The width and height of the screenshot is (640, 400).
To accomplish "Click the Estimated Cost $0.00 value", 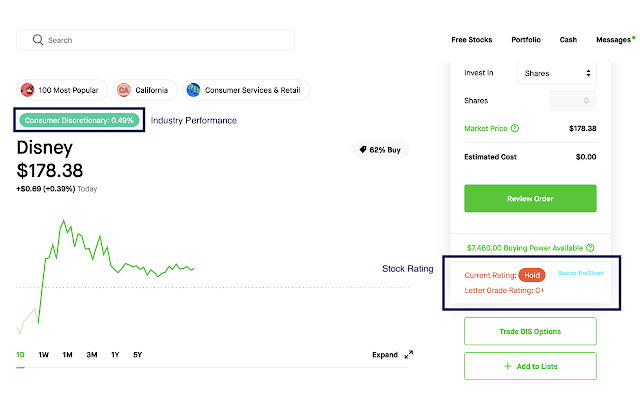I will (586, 157).
